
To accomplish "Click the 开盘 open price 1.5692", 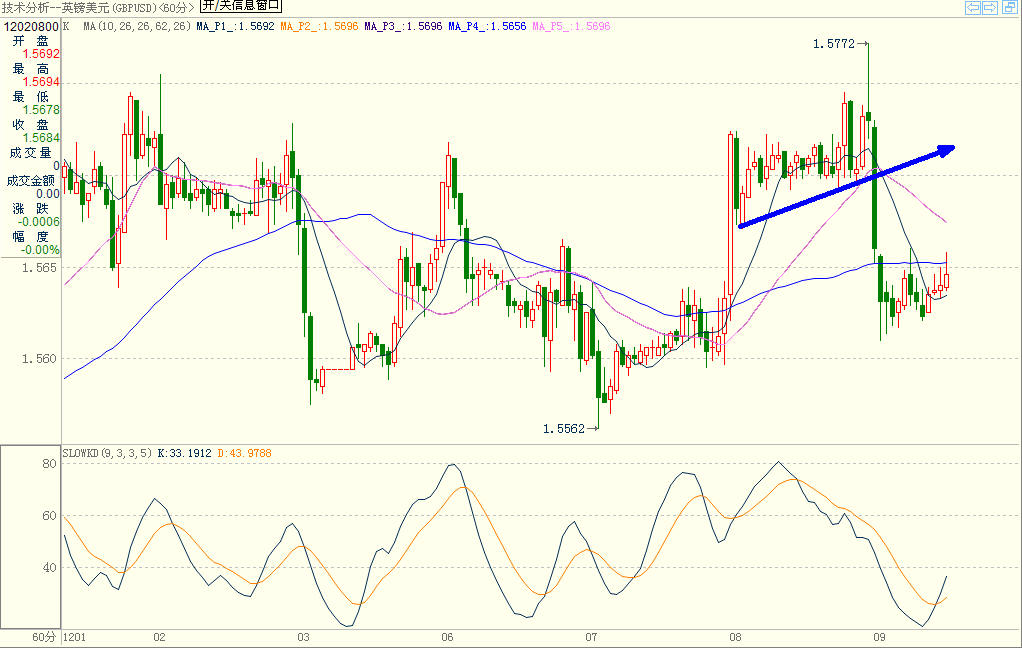I will (41, 54).
